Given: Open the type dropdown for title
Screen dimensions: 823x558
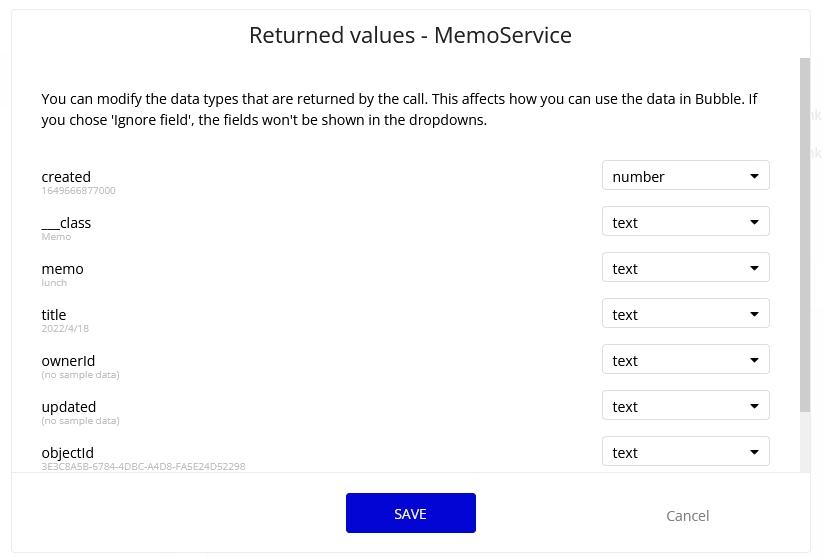Looking at the screenshot, I should coord(685,314).
